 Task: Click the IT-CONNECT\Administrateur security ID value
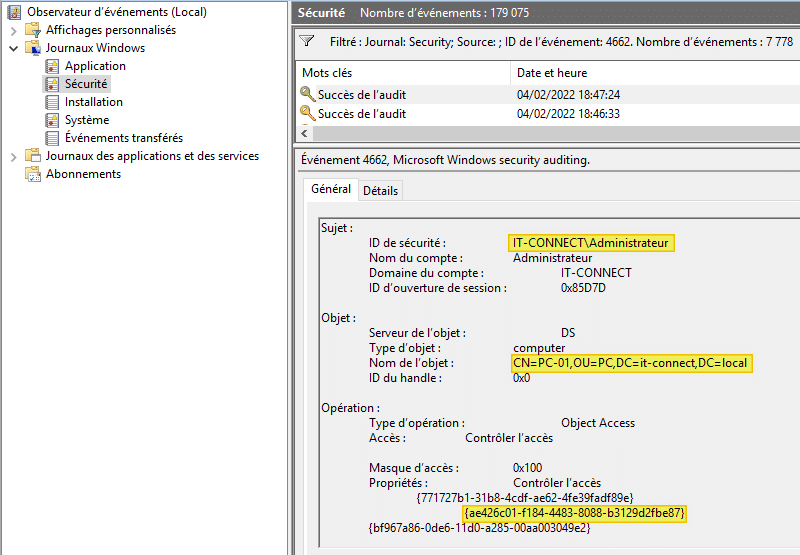591,243
